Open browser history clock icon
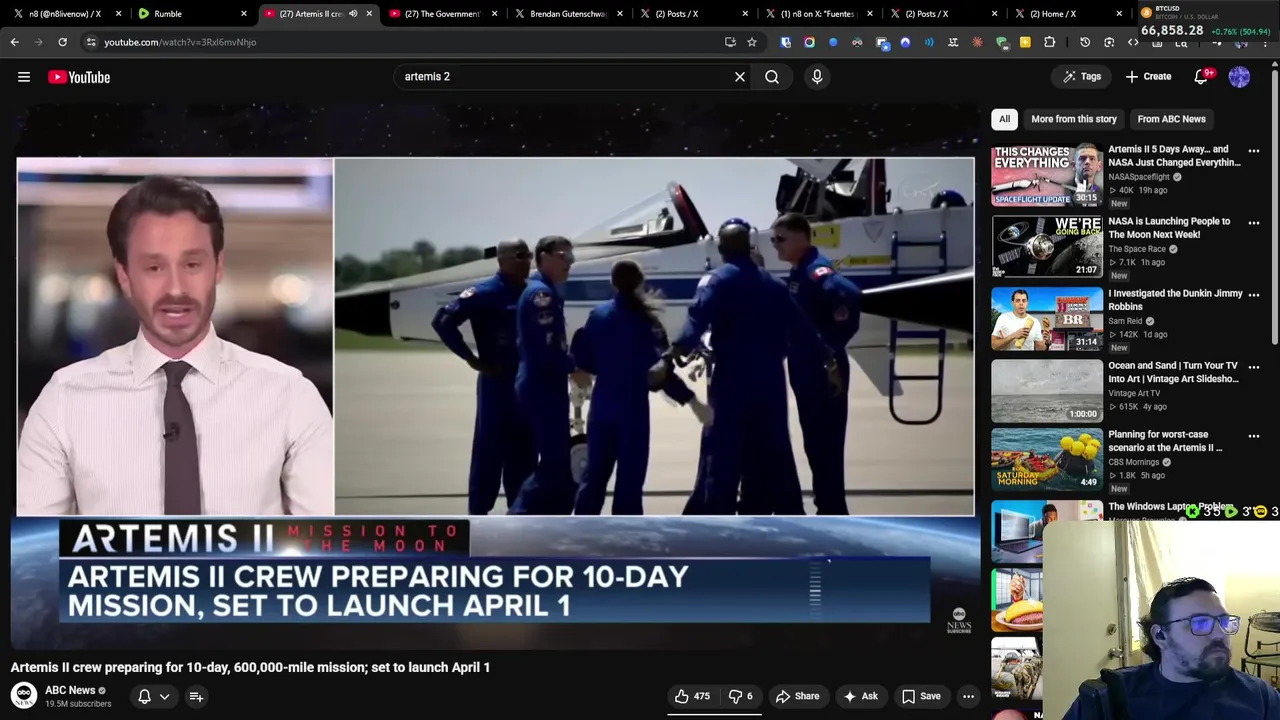 (1085, 42)
